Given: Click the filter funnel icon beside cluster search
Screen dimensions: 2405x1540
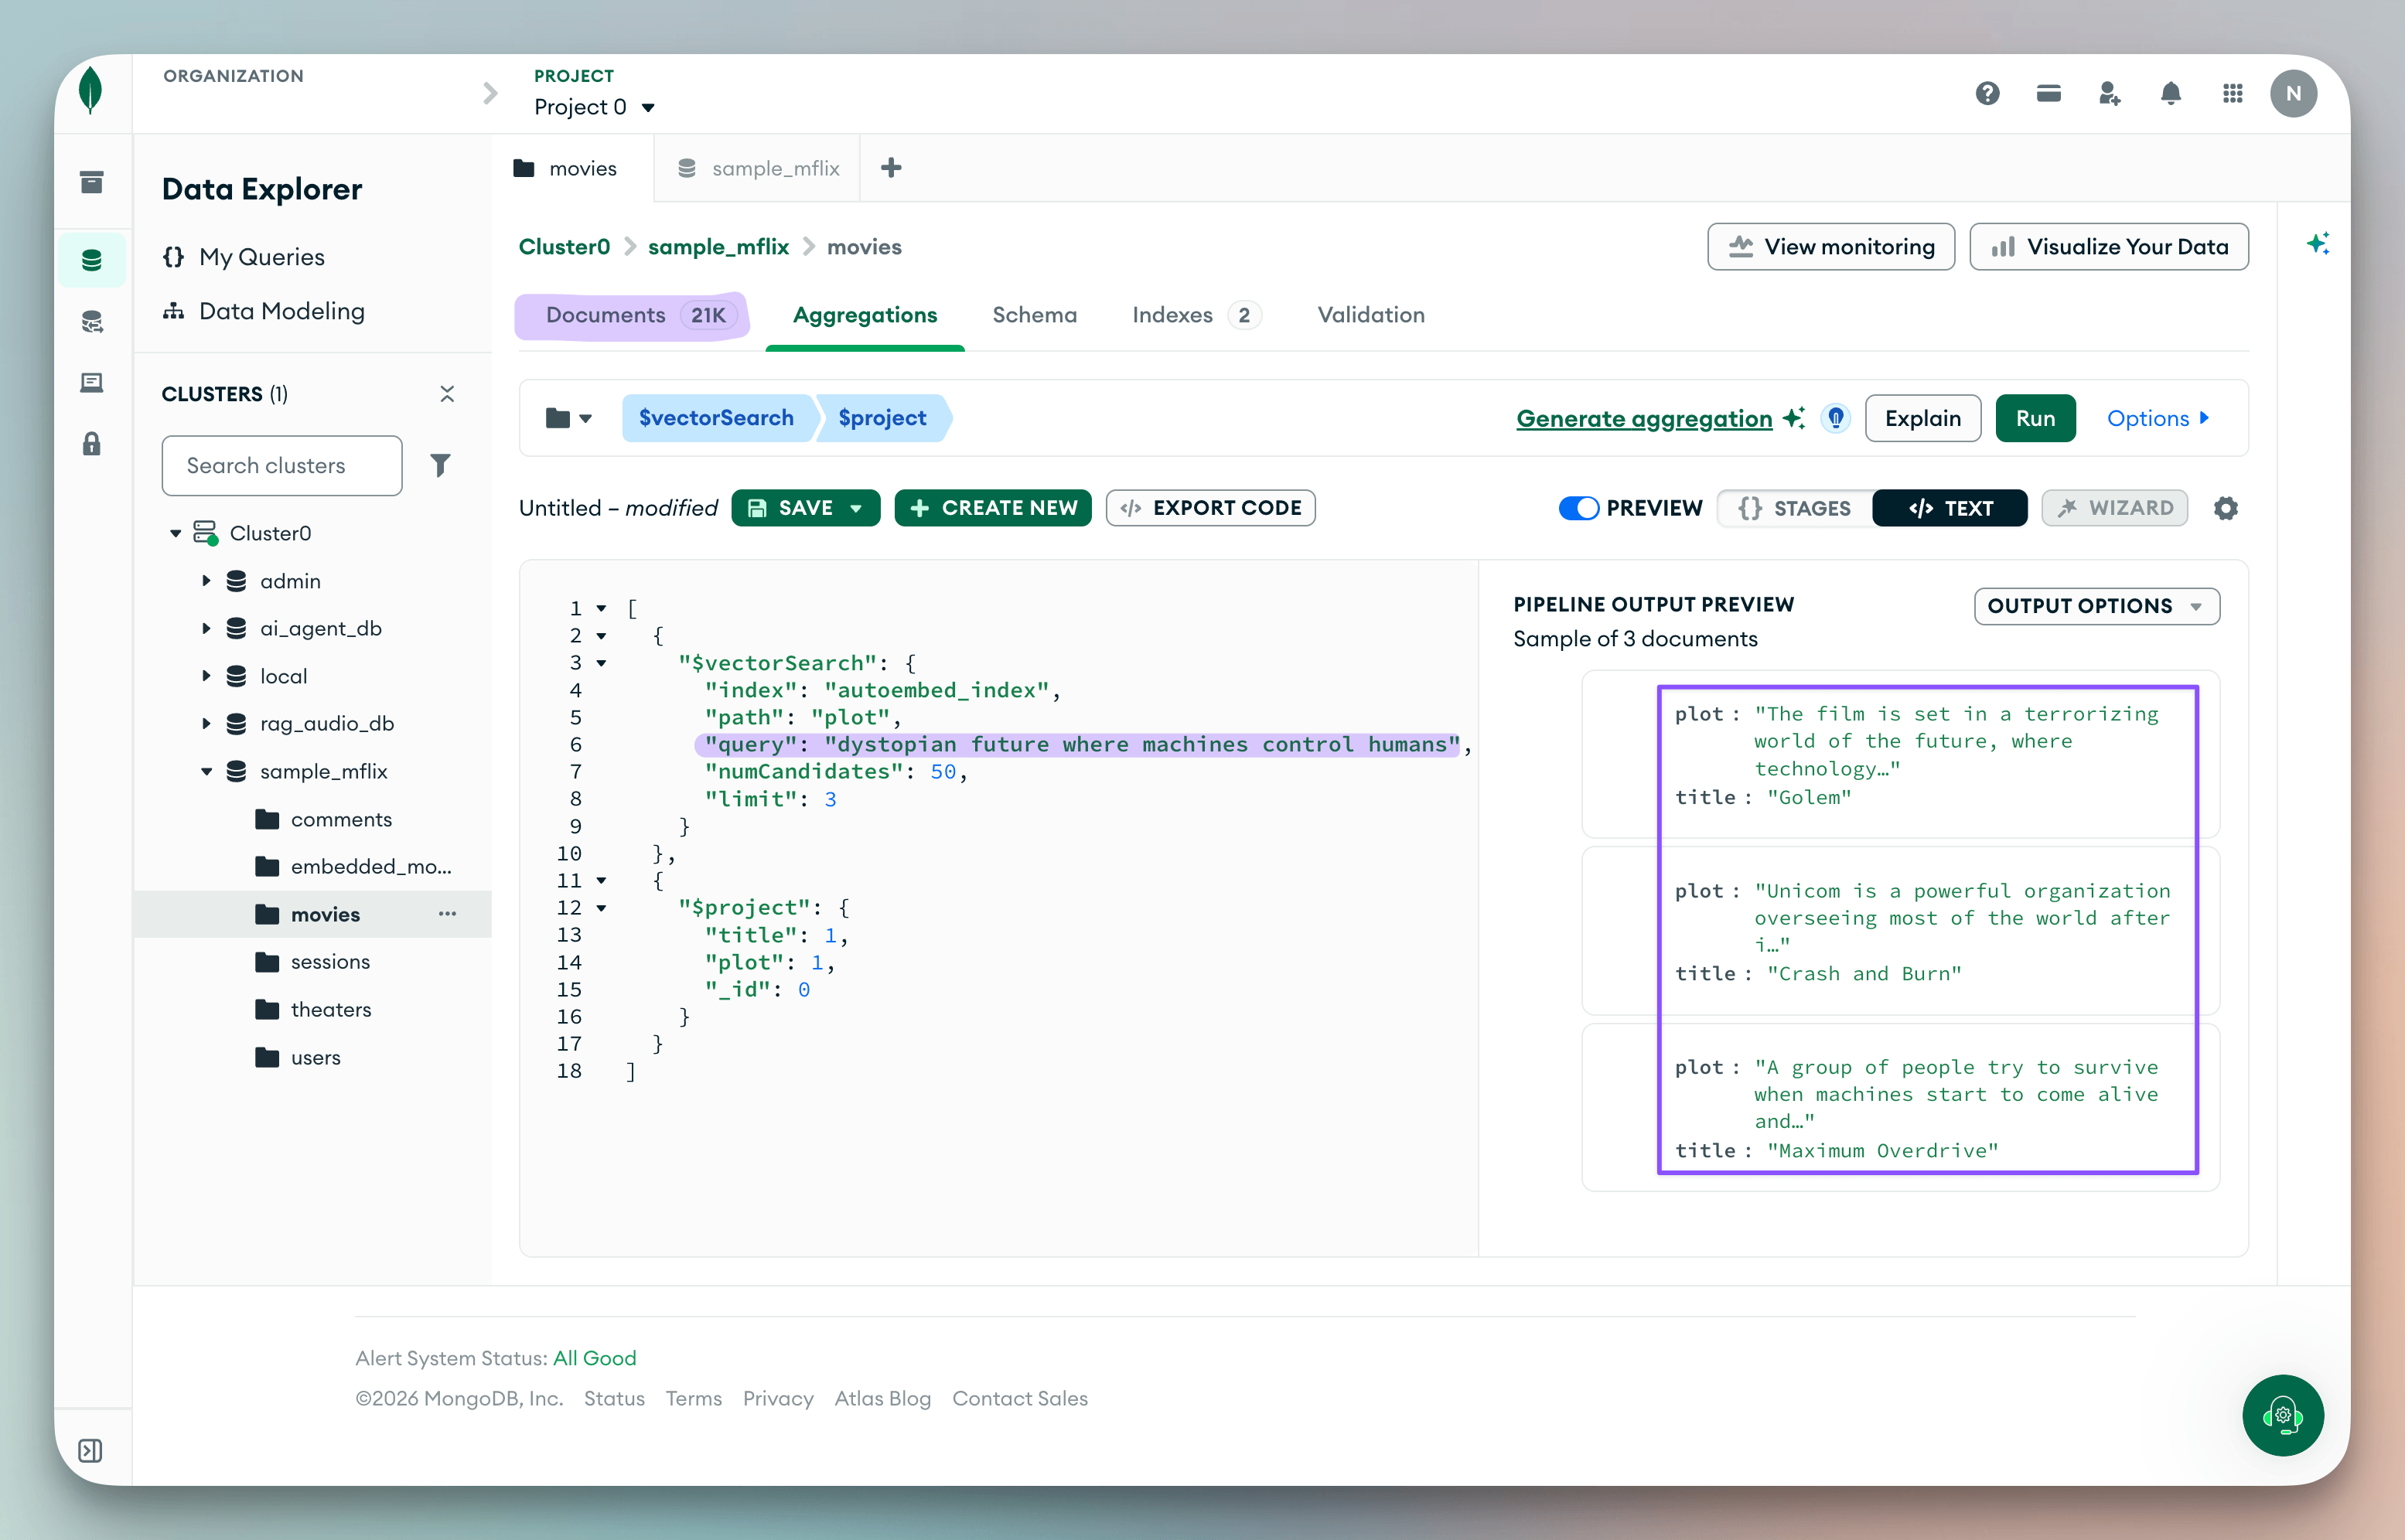Looking at the screenshot, I should (x=440, y=465).
